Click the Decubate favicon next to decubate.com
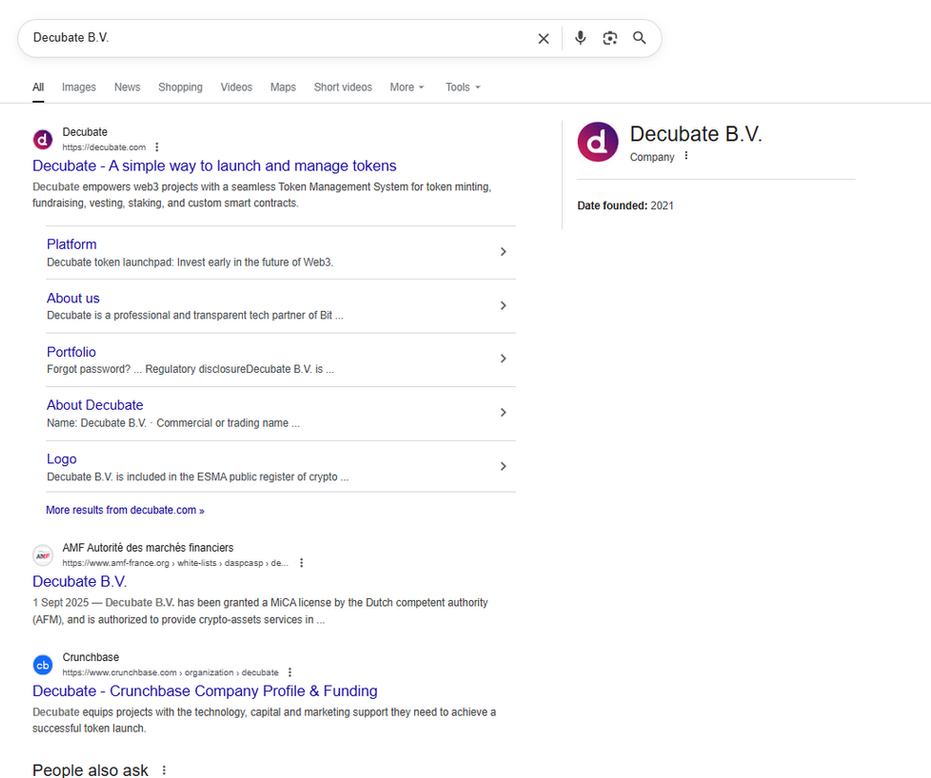 pyautogui.click(x=43, y=140)
